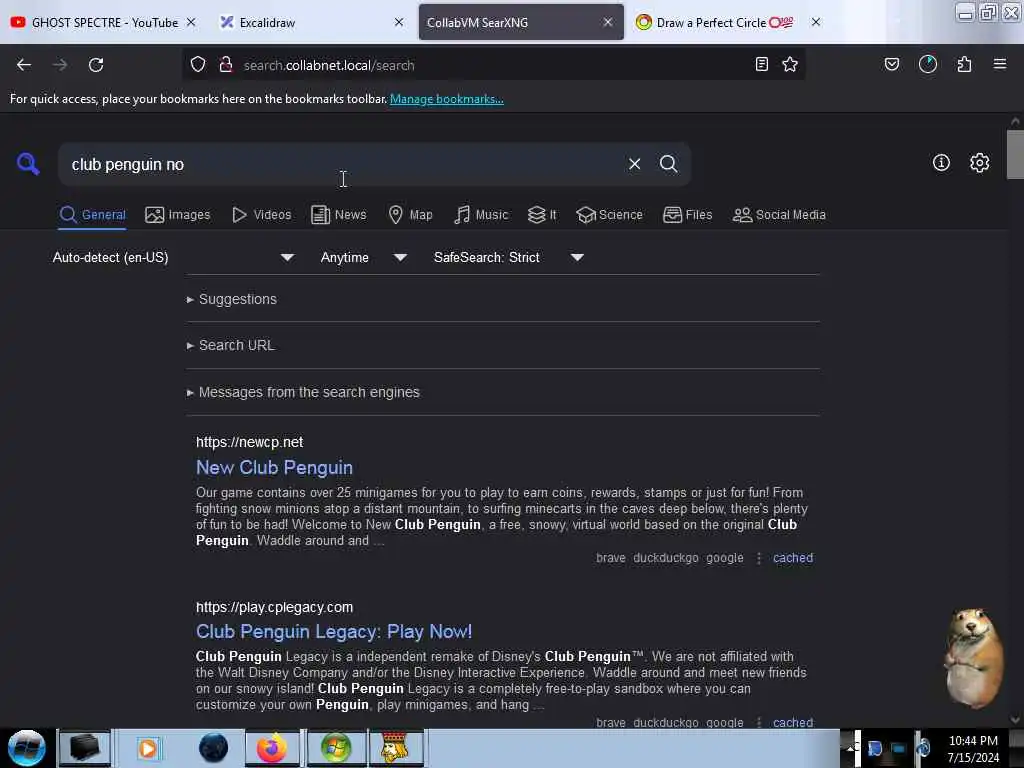Select the Map search category
1024x768 pixels.
410,215
